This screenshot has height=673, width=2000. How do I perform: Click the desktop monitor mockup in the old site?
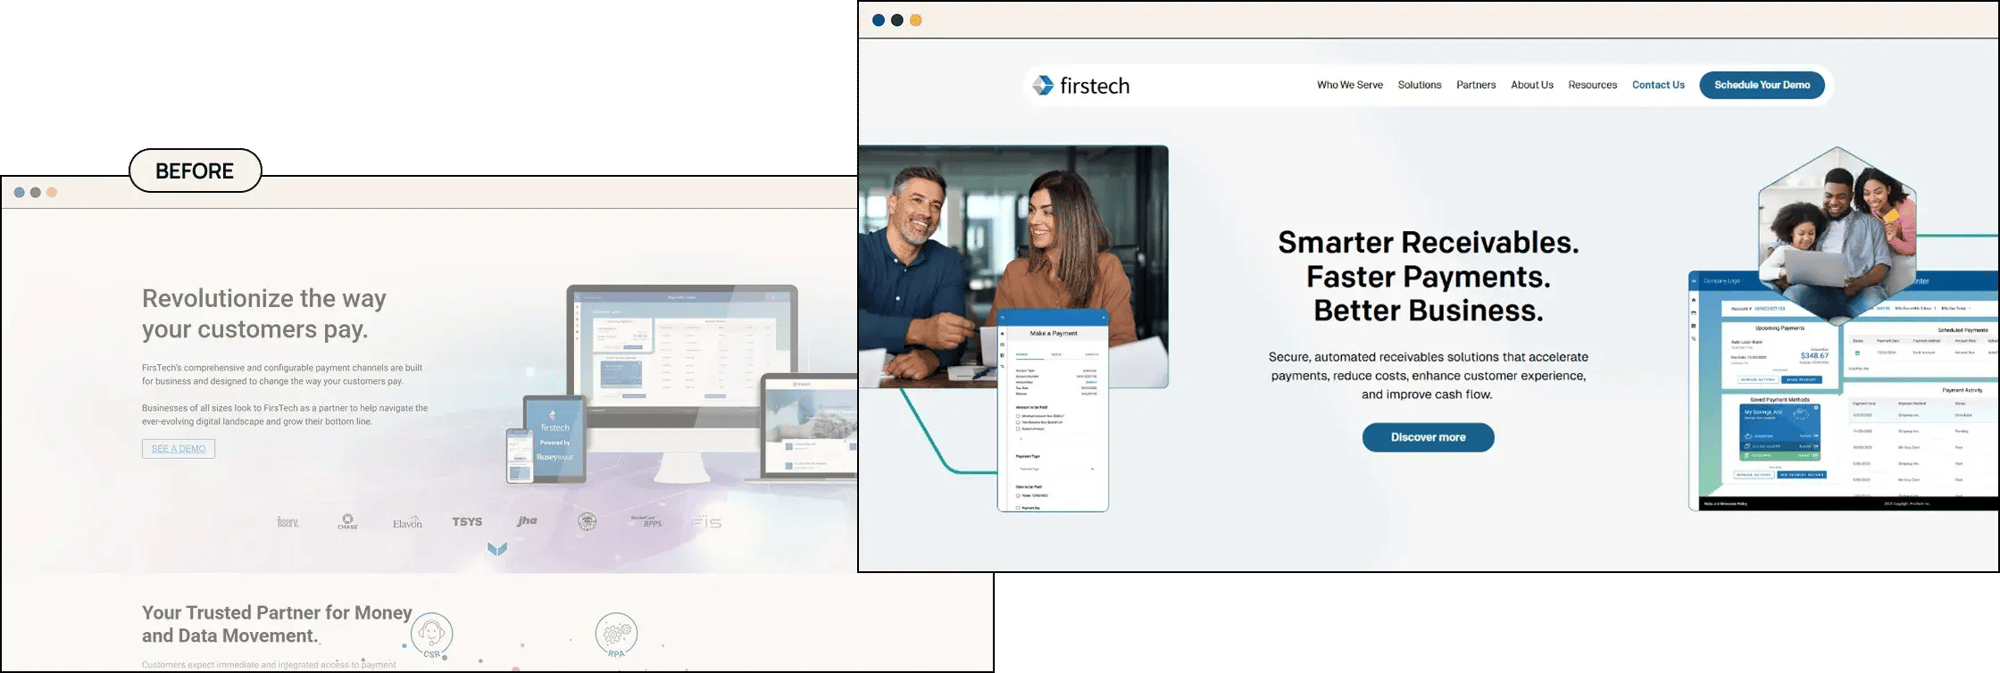[682, 360]
